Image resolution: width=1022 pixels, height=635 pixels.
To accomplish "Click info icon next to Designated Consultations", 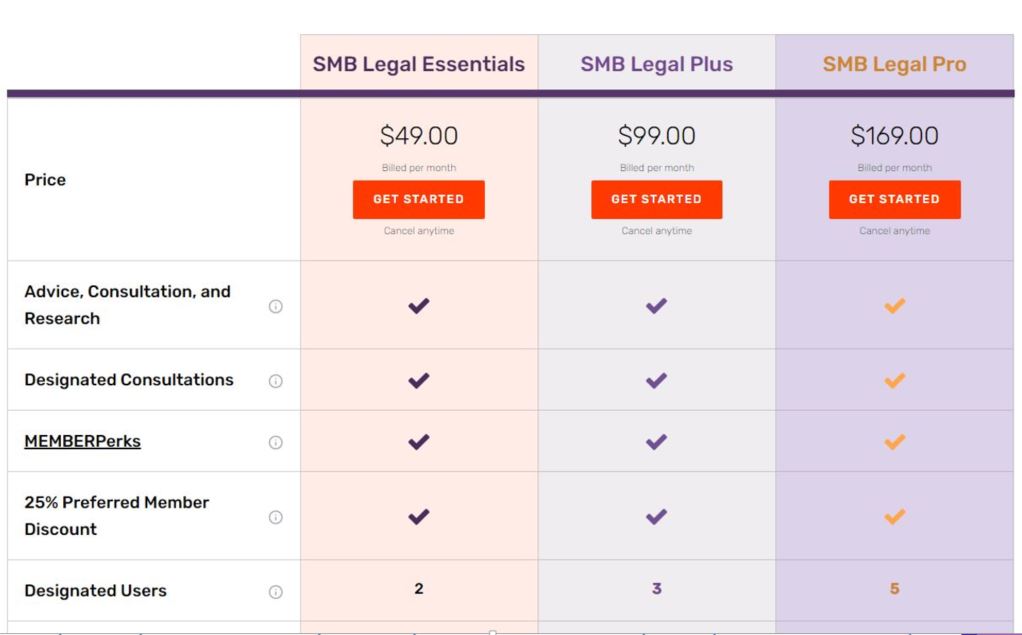I will coord(276,381).
